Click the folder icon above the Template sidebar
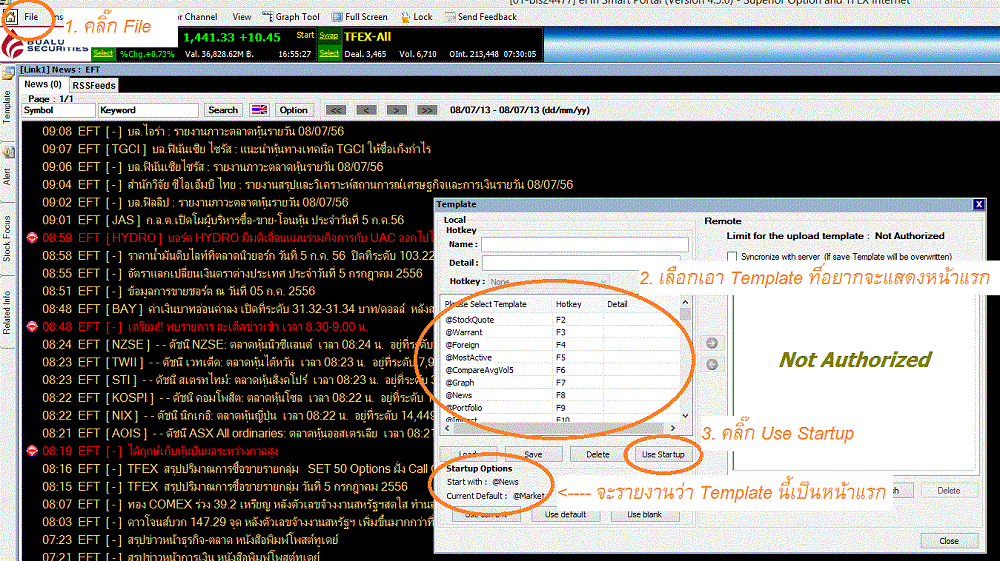The width and height of the screenshot is (1000, 561). point(8,74)
